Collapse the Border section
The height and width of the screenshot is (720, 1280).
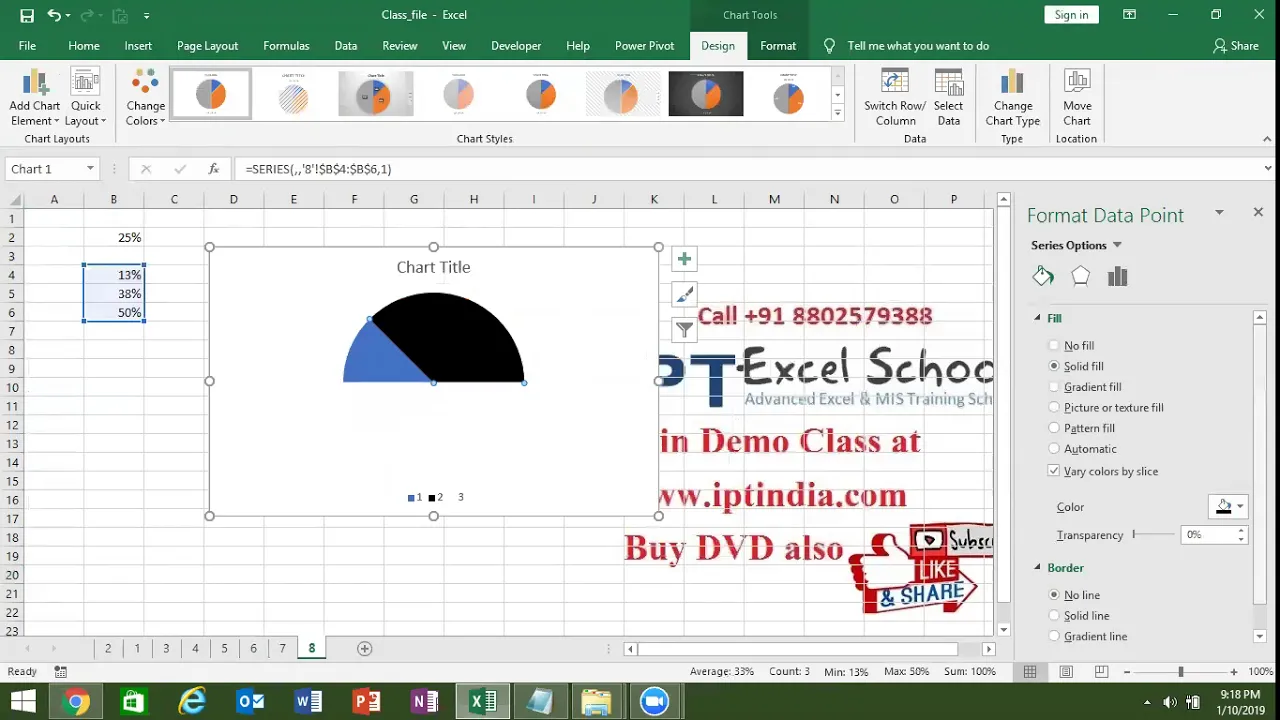tap(1037, 568)
